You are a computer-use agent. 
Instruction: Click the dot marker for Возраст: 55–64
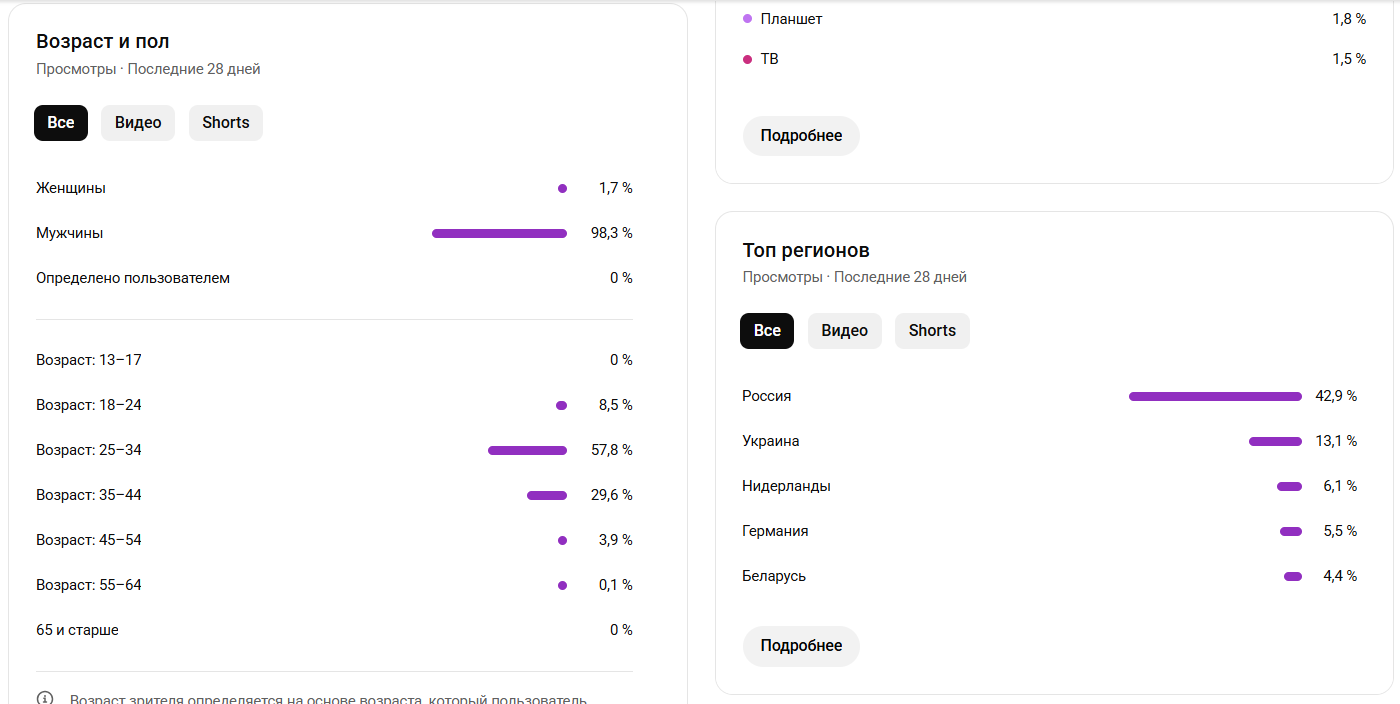click(562, 585)
